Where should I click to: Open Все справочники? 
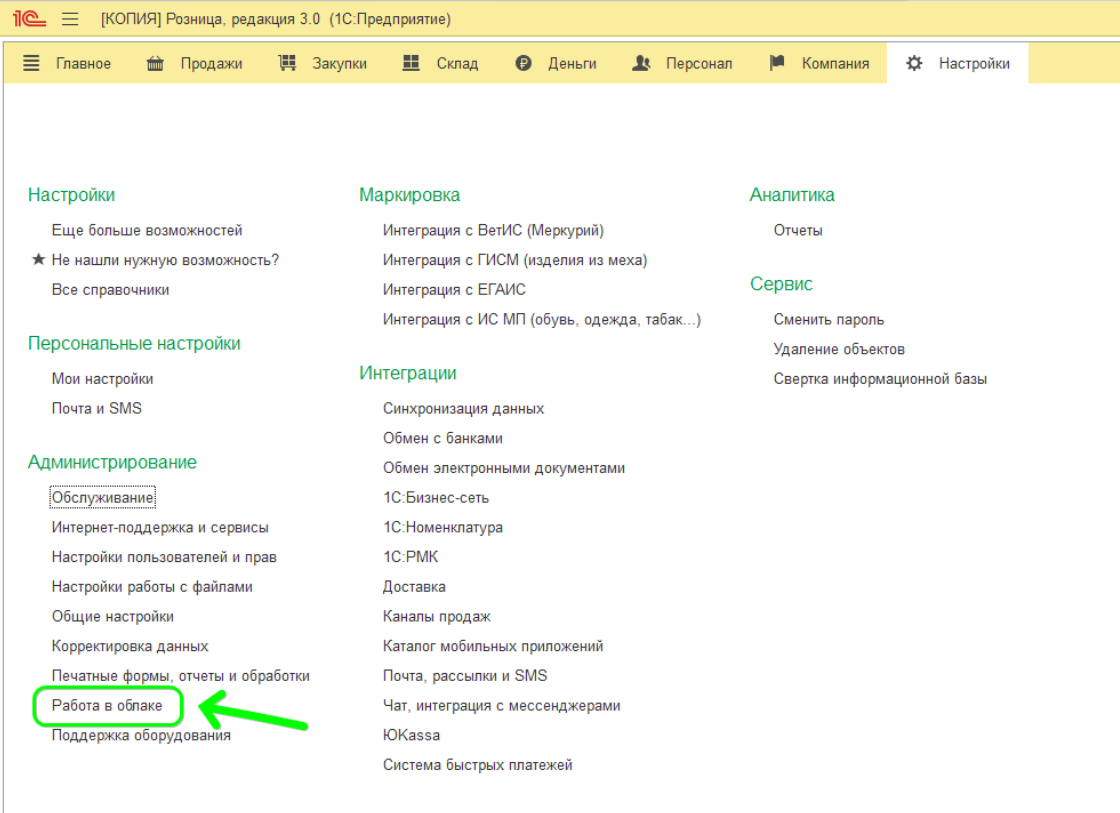pos(110,290)
